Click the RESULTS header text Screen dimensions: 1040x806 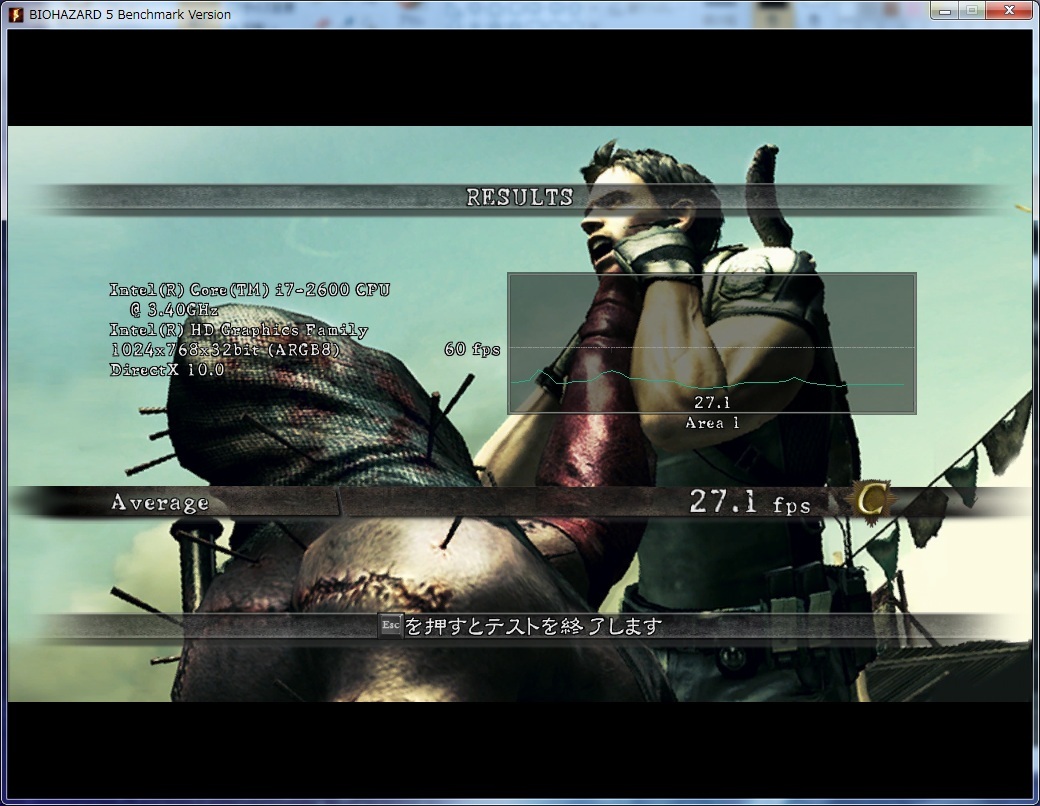519,197
